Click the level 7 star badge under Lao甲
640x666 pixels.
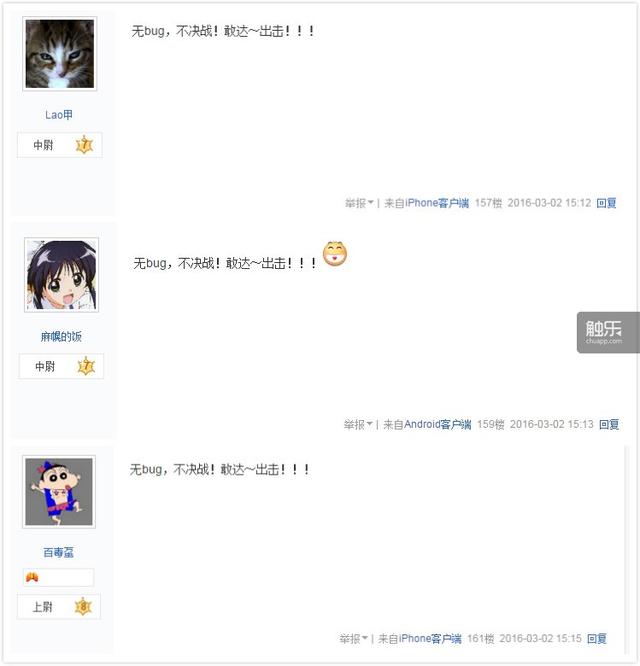[x=85, y=145]
